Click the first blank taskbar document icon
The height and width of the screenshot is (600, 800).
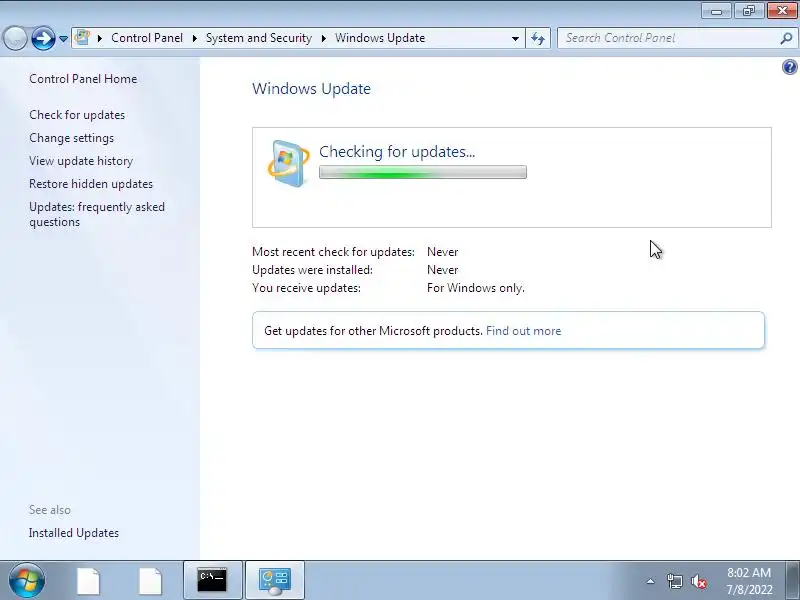pyautogui.click(x=88, y=581)
